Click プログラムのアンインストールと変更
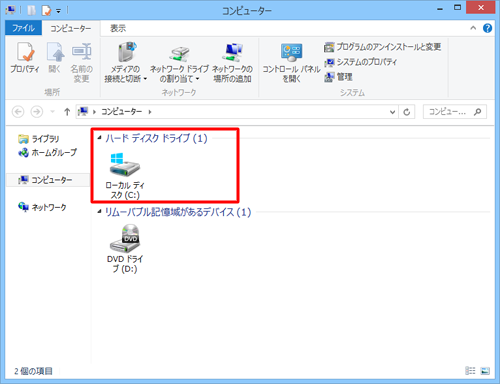 383,47
